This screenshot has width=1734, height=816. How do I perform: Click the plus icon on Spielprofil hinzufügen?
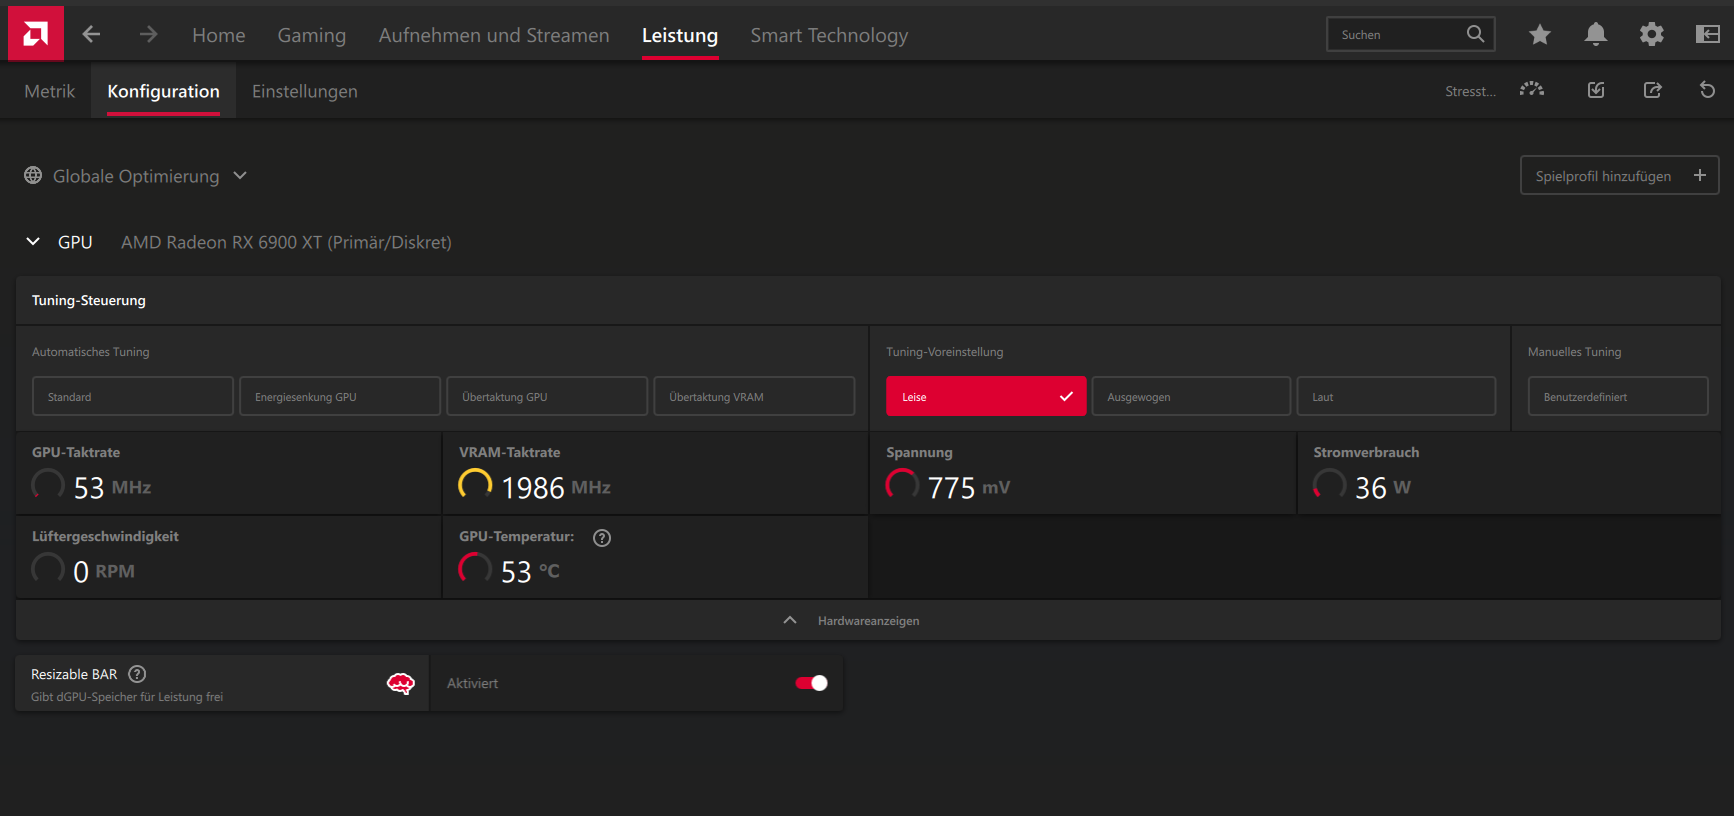[1699, 175]
